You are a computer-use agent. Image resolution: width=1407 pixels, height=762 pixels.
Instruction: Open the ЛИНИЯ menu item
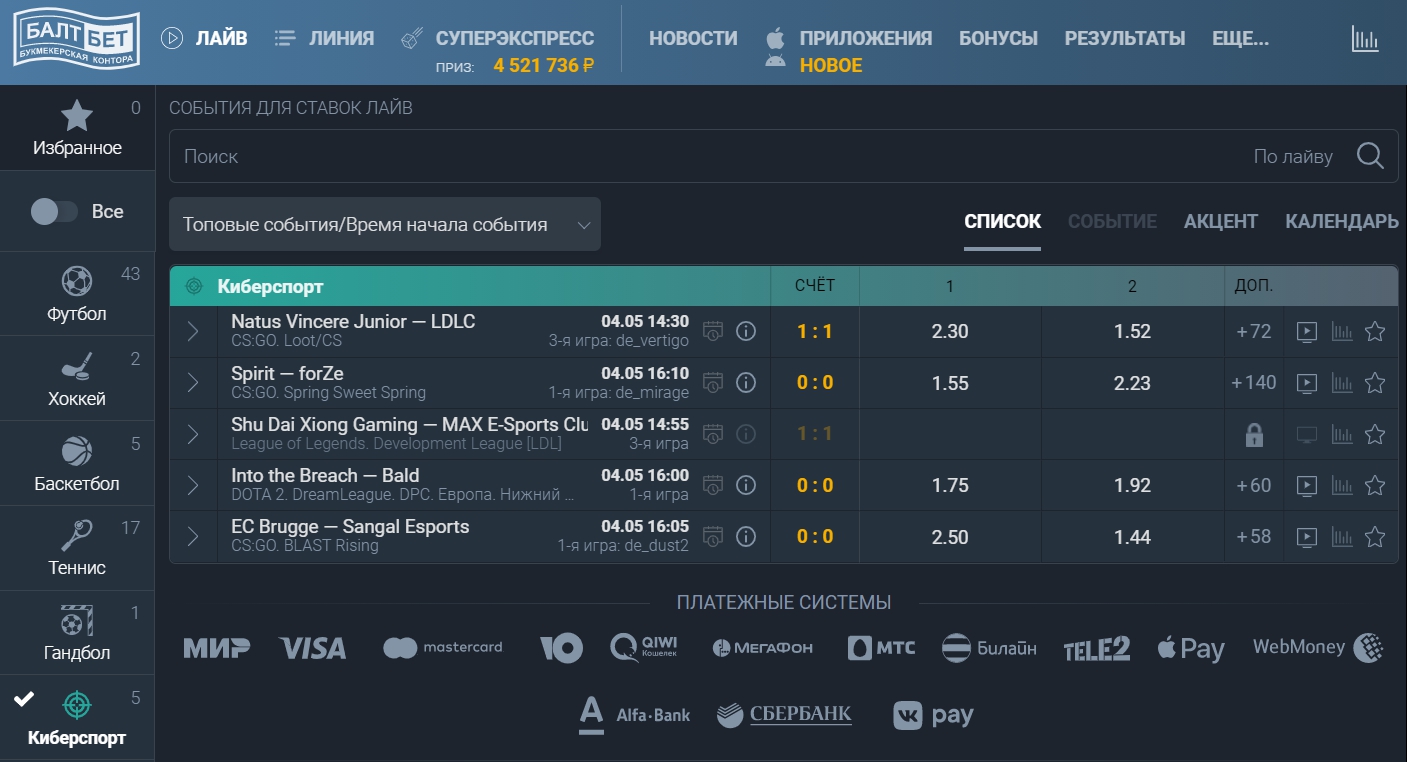pyautogui.click(x=340, y=38)
